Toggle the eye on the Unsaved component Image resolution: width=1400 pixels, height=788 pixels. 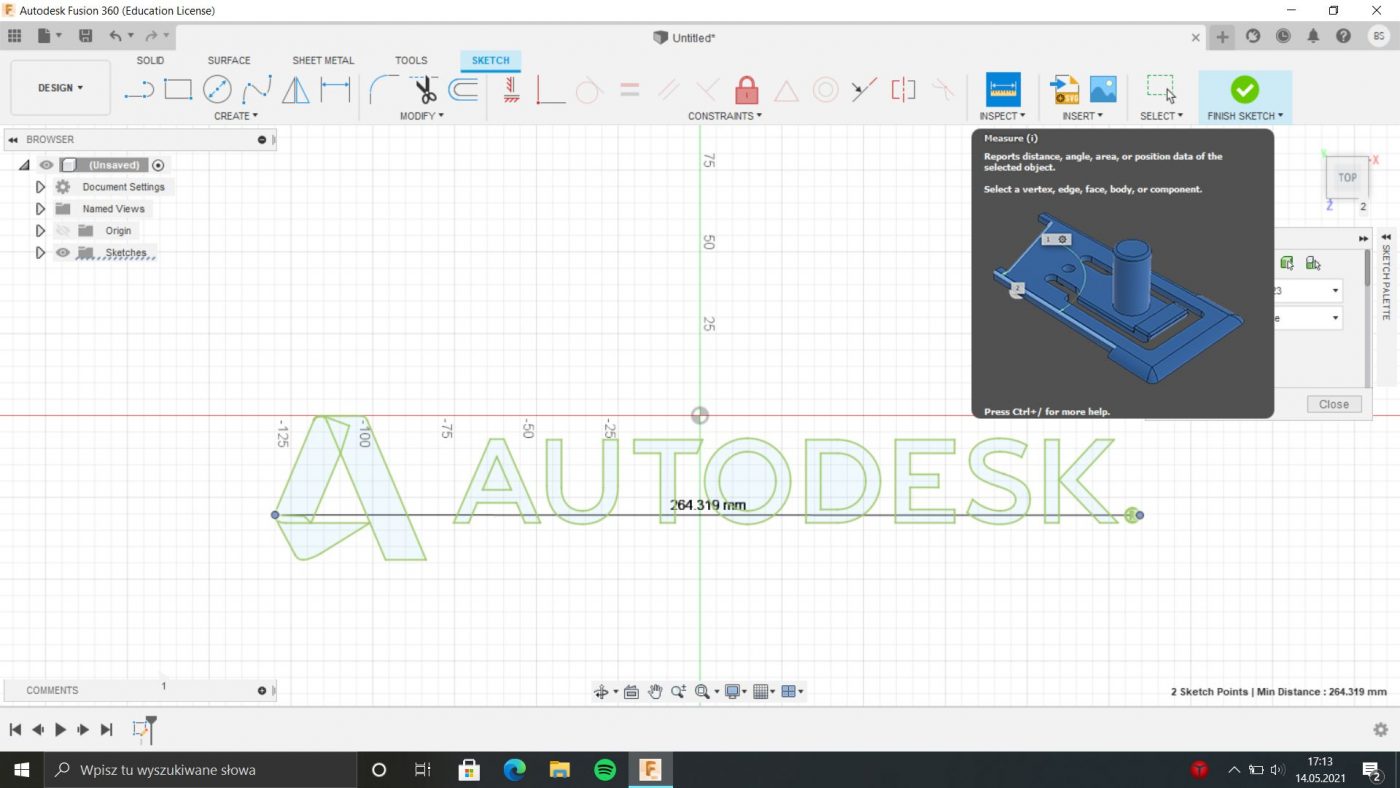point(46,165)
